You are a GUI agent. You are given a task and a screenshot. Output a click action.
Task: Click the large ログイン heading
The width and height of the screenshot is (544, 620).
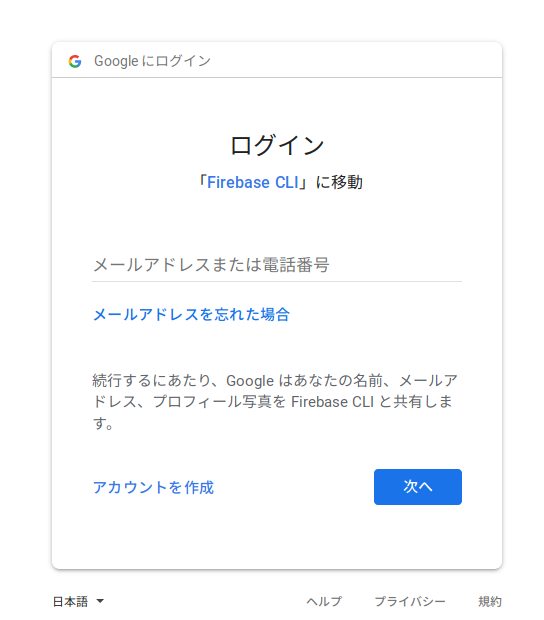277,145
